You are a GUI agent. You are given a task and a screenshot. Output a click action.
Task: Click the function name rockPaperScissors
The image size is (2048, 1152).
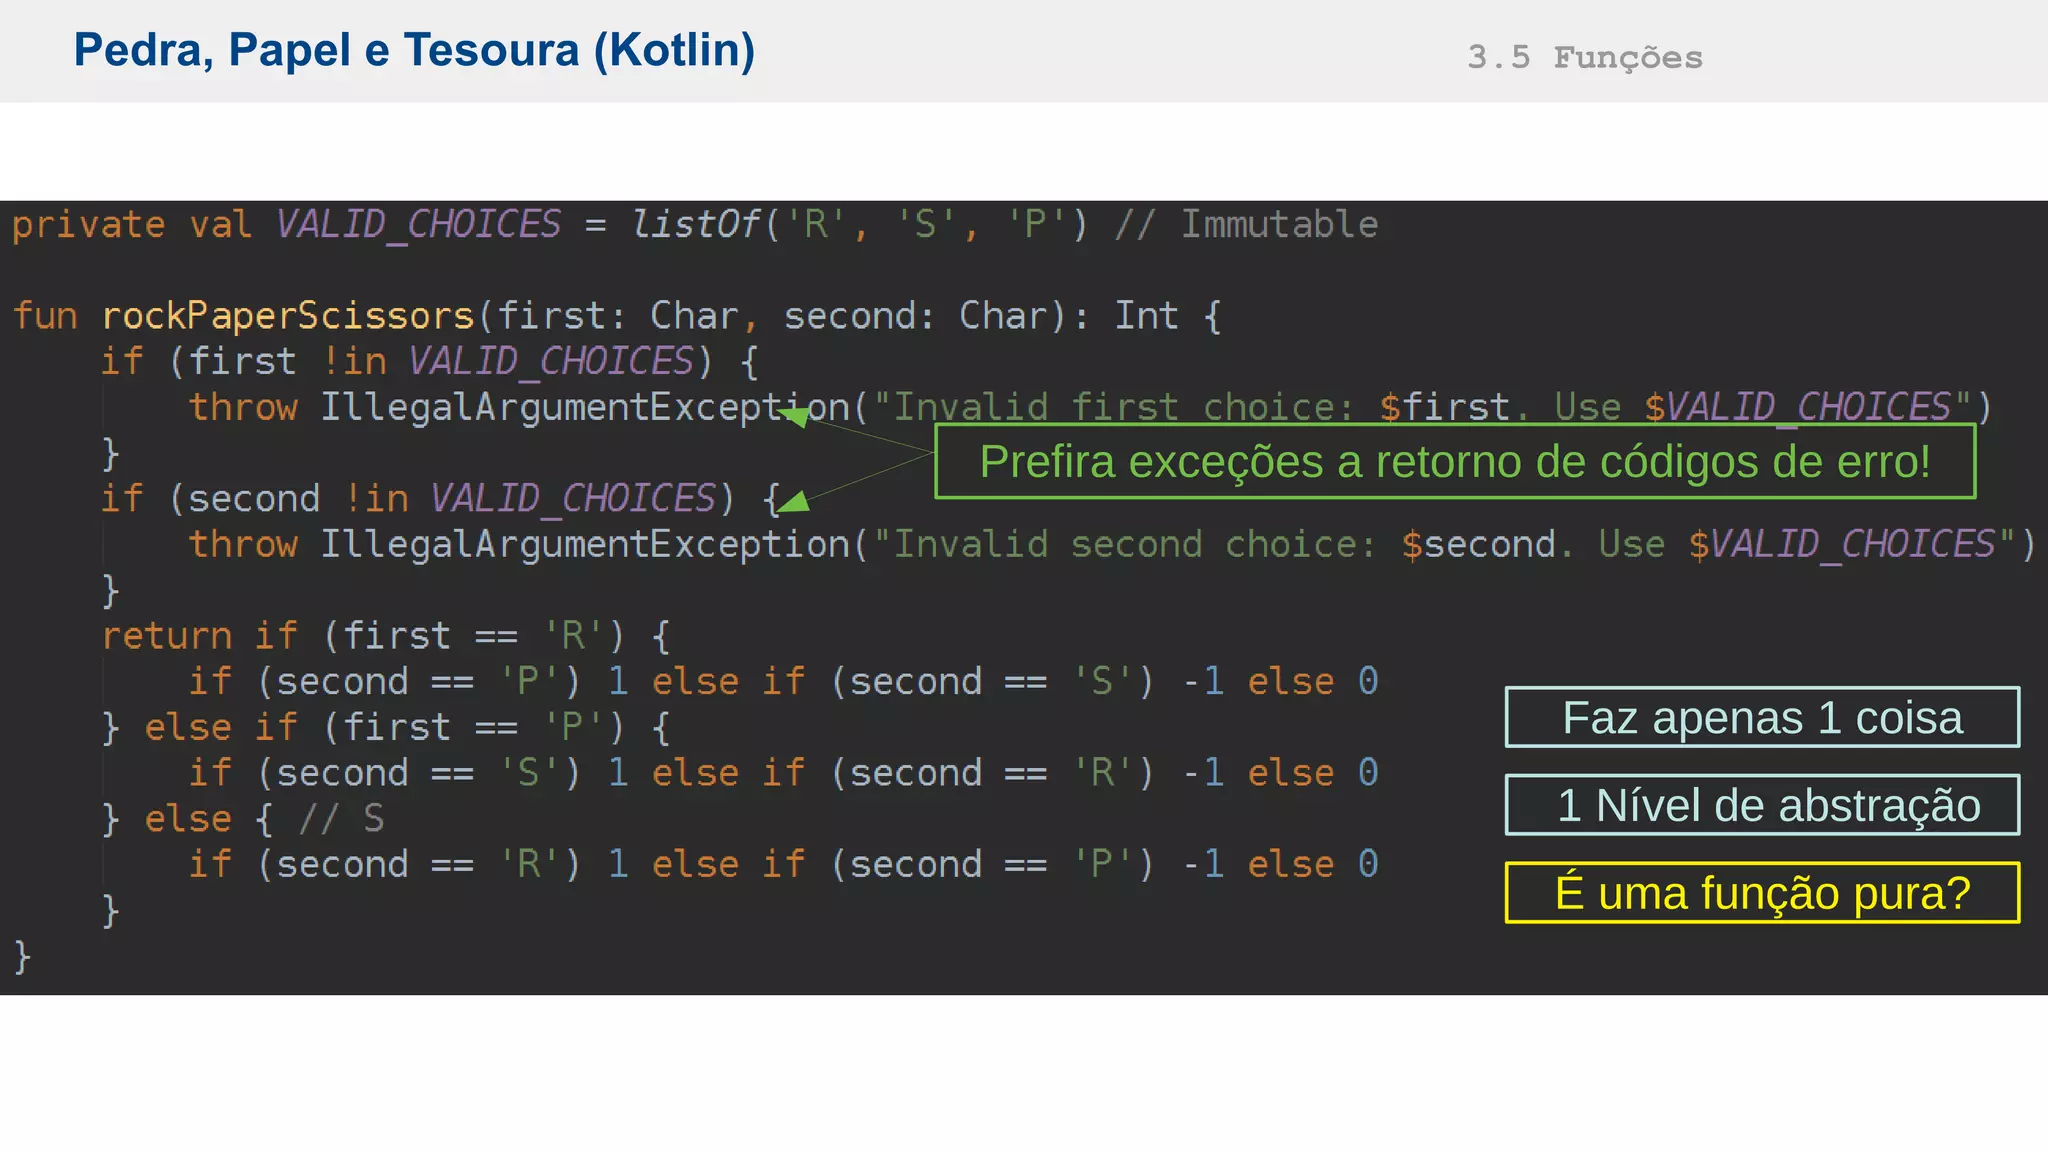coord(288,316)
